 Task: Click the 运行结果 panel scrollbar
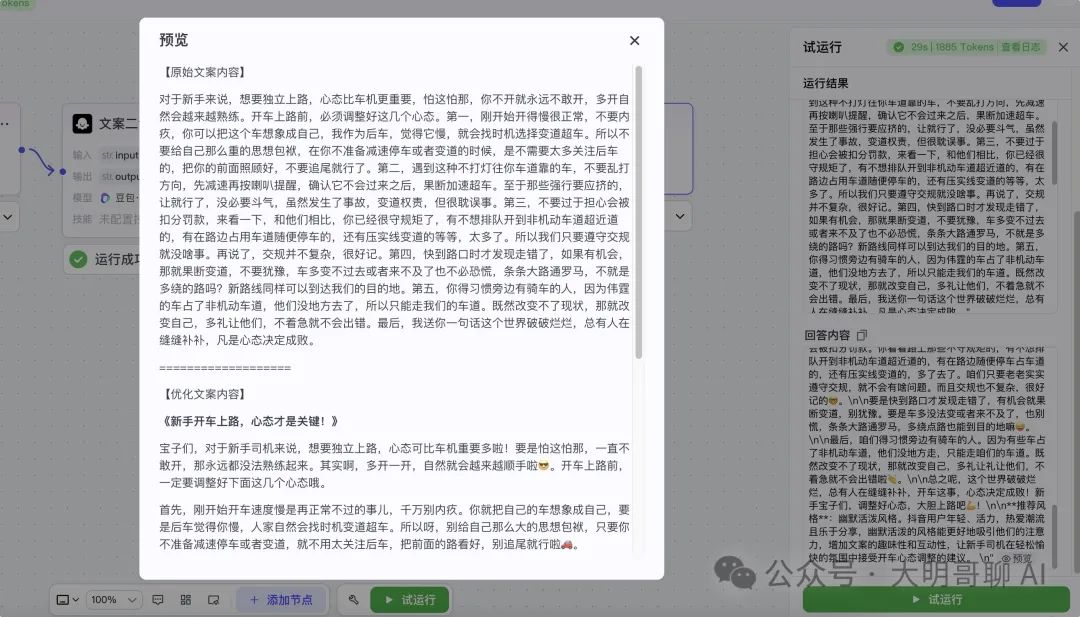point(1054,148)
